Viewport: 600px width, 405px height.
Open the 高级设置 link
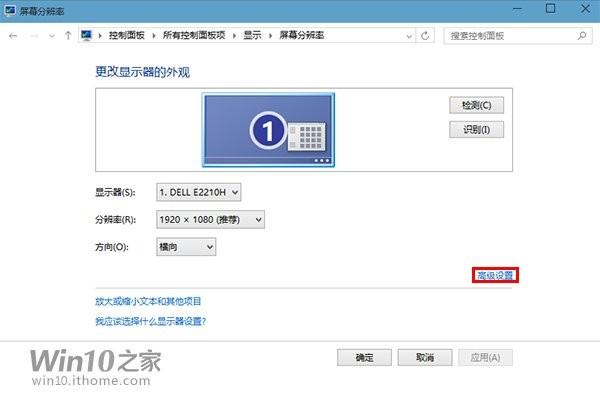tap(495, 275)
